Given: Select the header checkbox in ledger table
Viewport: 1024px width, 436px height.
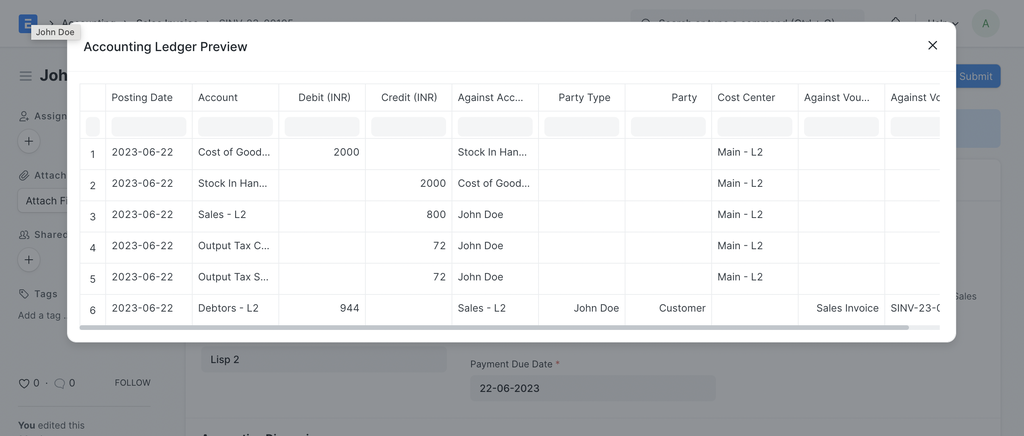Looking at the screenshot, I should tap(93, 127).
